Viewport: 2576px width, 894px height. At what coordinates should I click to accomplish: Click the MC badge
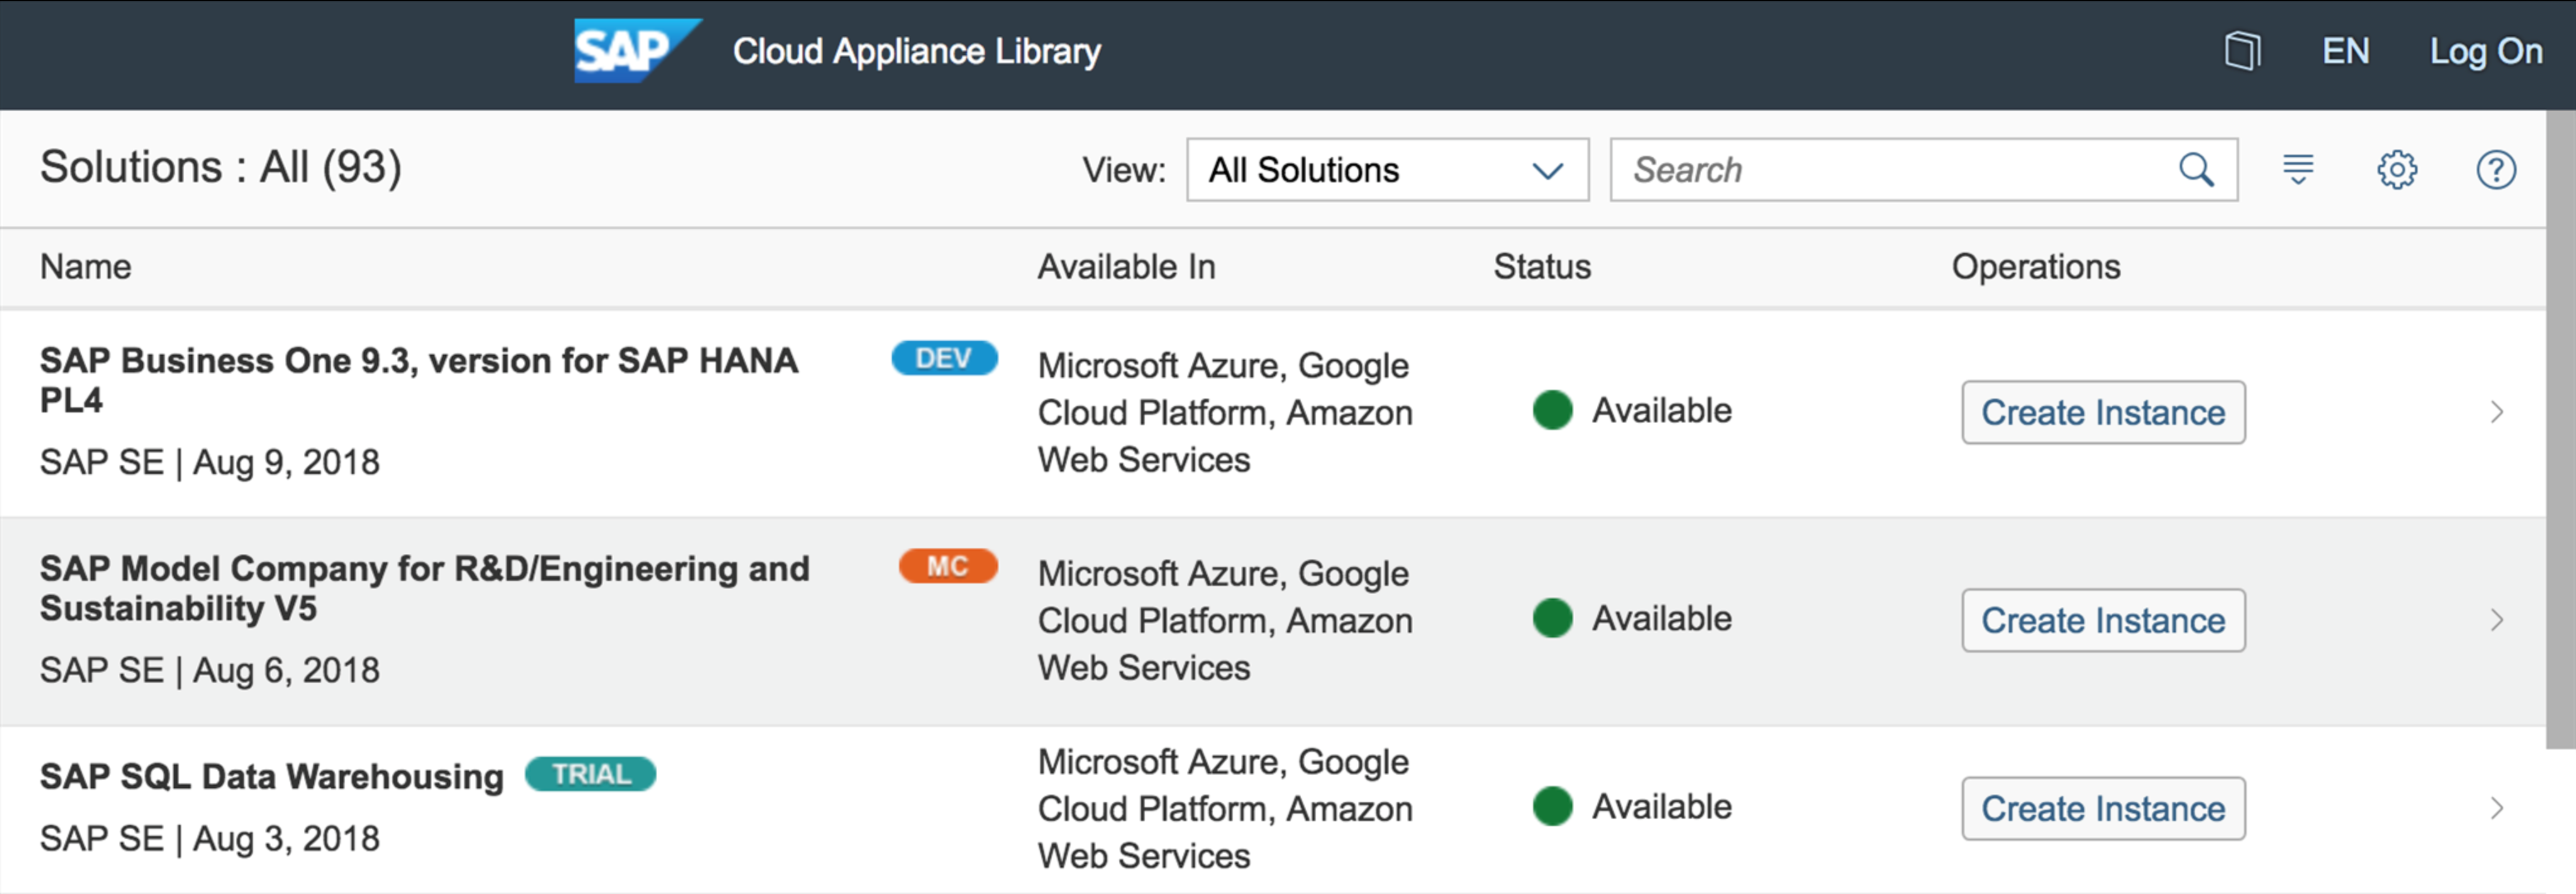[x=948, y=566]
